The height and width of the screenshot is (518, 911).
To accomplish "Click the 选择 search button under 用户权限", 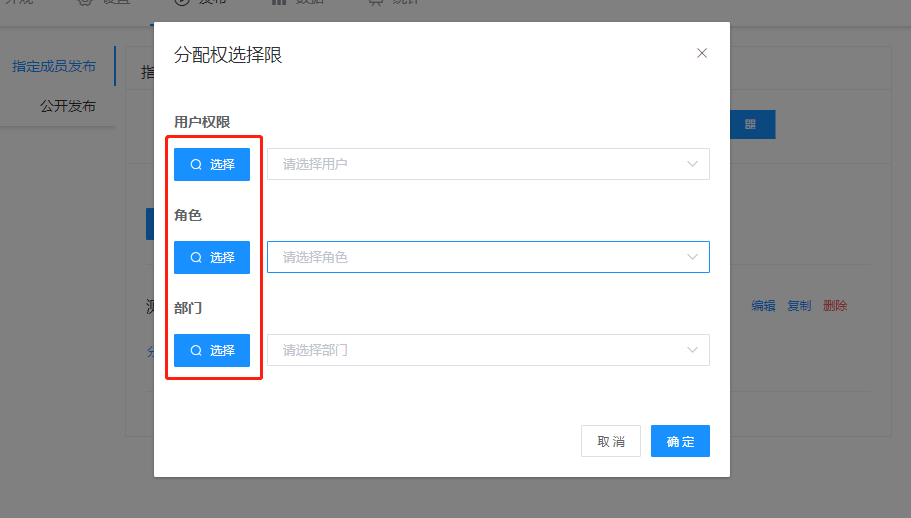I will click(x=212, y=164).
